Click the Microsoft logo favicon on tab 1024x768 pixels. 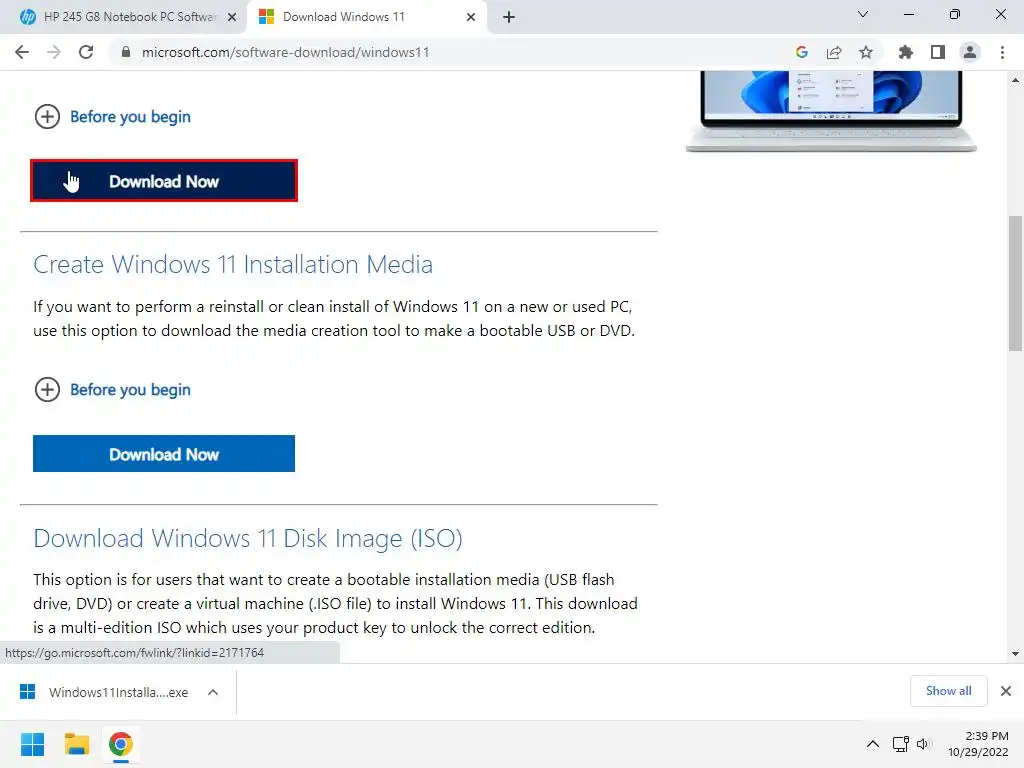tap(266, 17)
